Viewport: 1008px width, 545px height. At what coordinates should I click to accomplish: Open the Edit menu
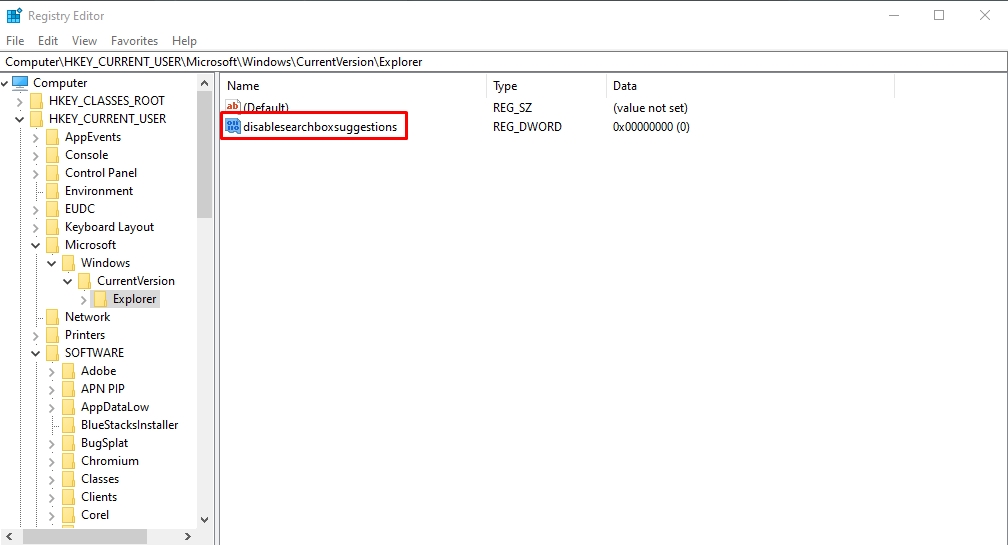click(x=48, y=40)
